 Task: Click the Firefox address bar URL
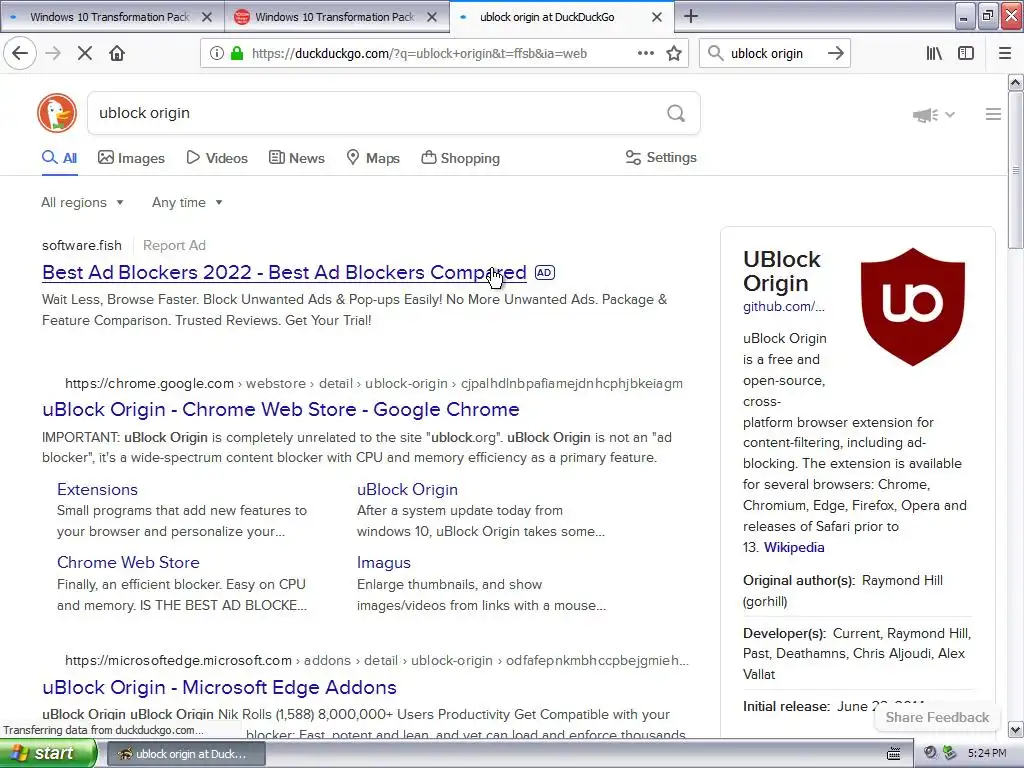419,54
